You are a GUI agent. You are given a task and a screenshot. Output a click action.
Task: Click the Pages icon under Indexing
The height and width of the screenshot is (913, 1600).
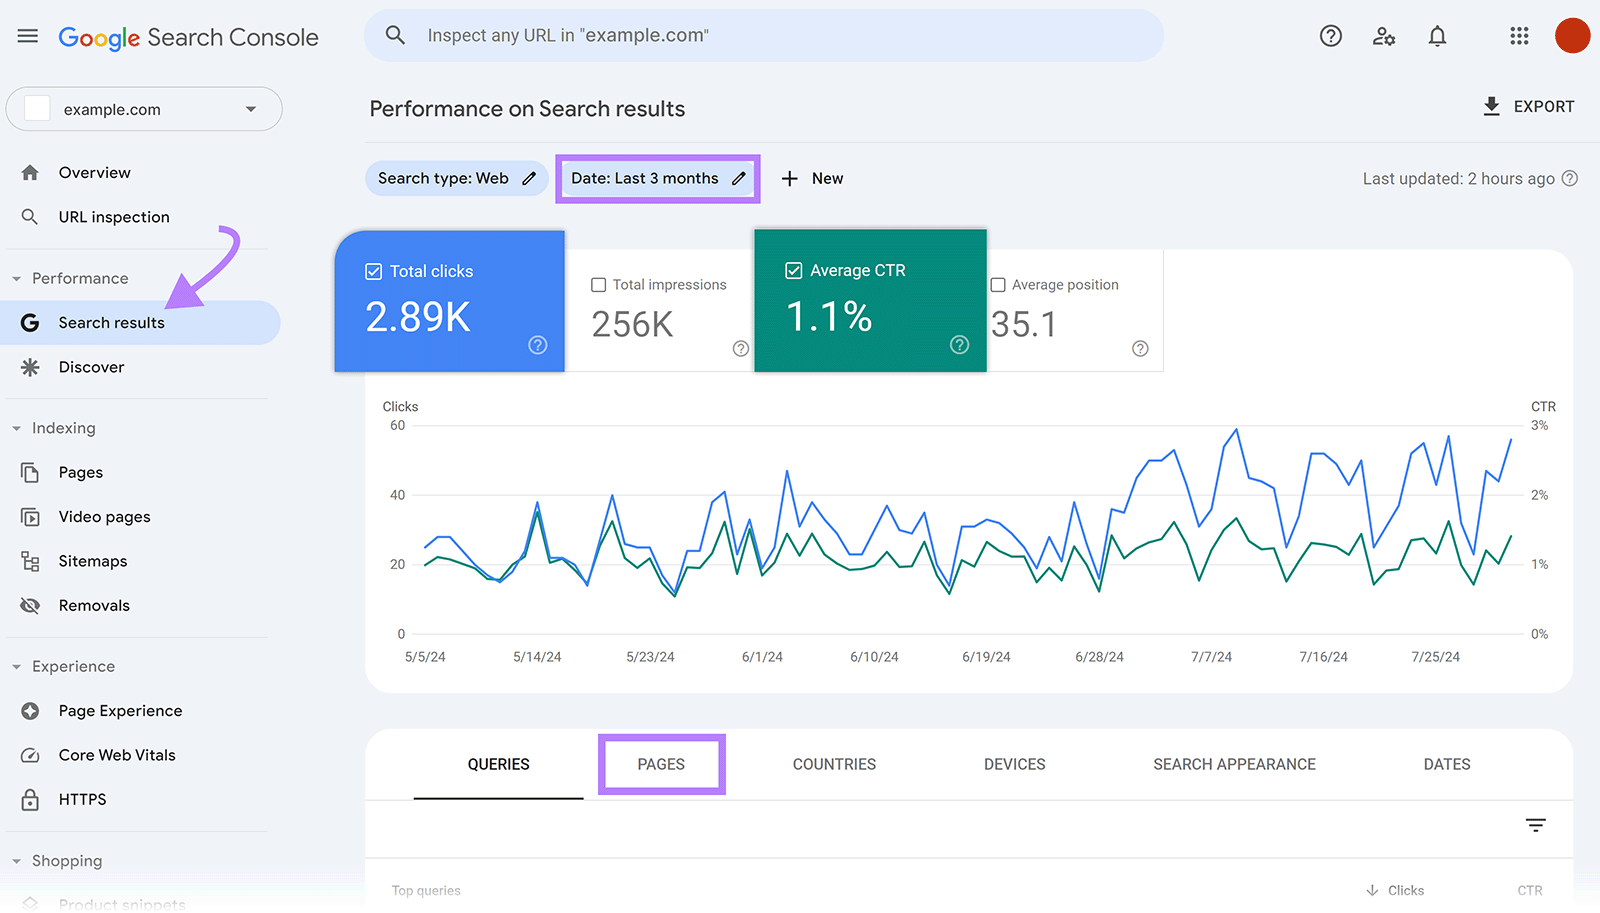point(31,471)
